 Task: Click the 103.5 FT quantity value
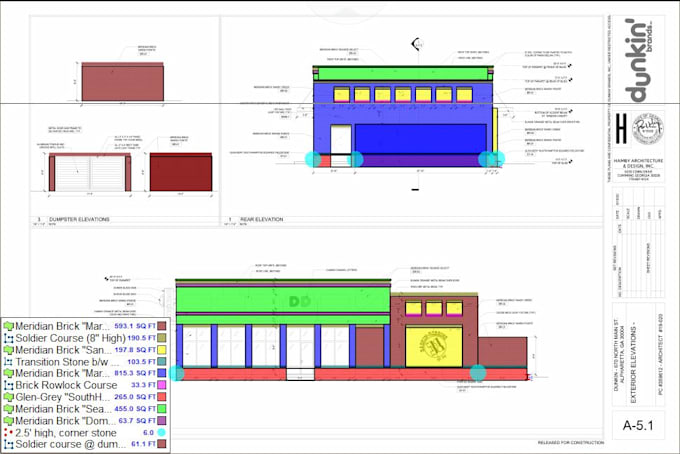[141, 362]
